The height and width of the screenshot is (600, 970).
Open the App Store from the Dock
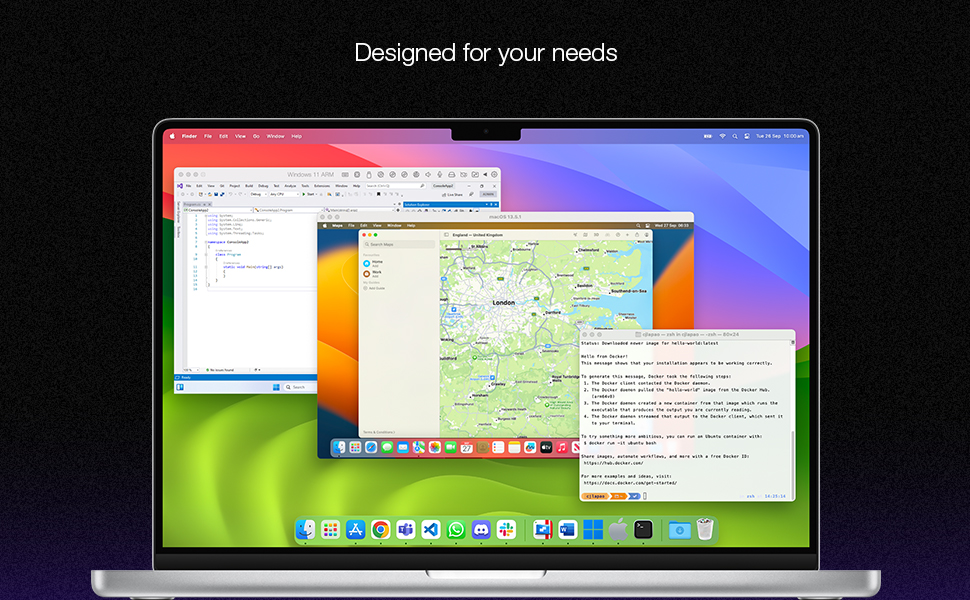pos(355,529)
